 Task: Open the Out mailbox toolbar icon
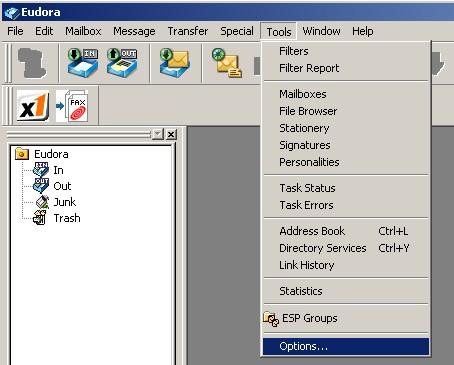tap(122, 63)
